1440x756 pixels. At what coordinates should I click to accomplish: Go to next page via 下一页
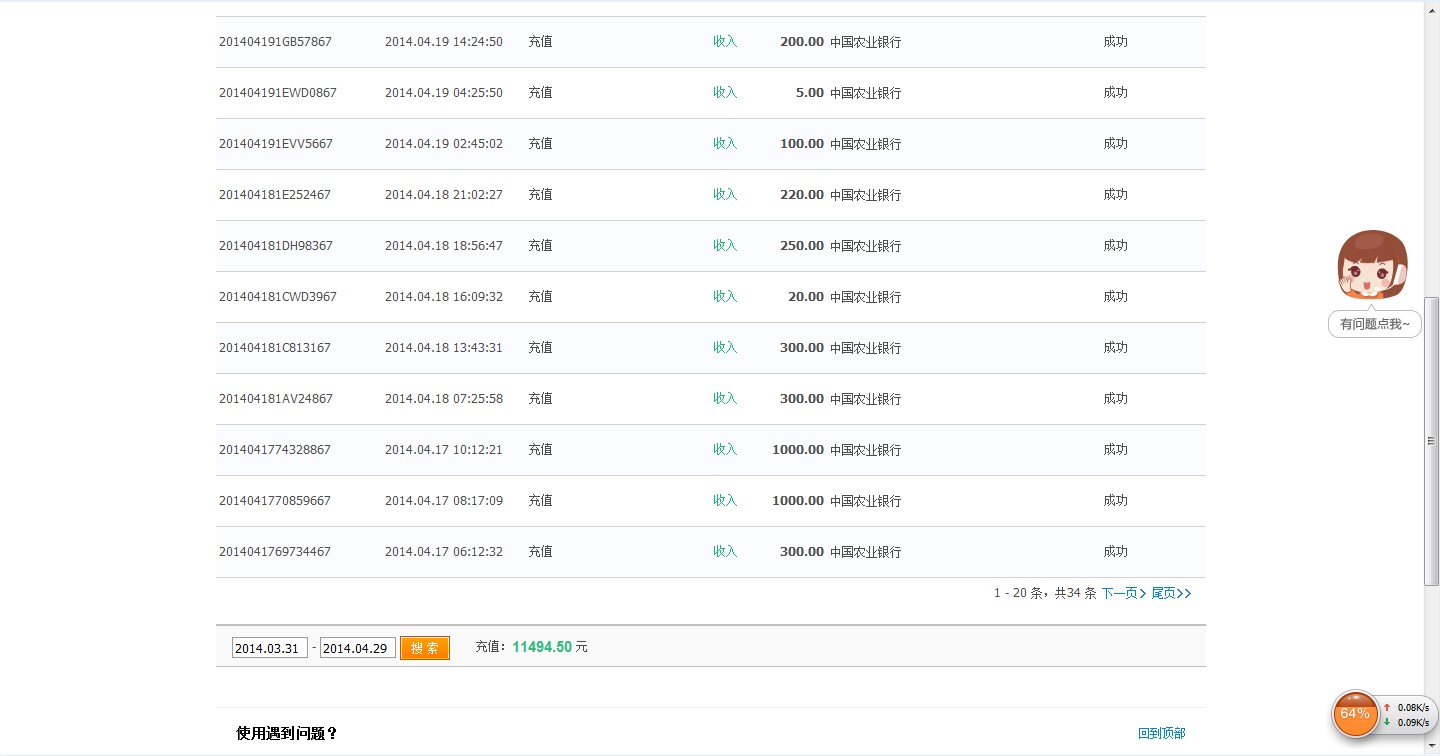click(1123, 593)
